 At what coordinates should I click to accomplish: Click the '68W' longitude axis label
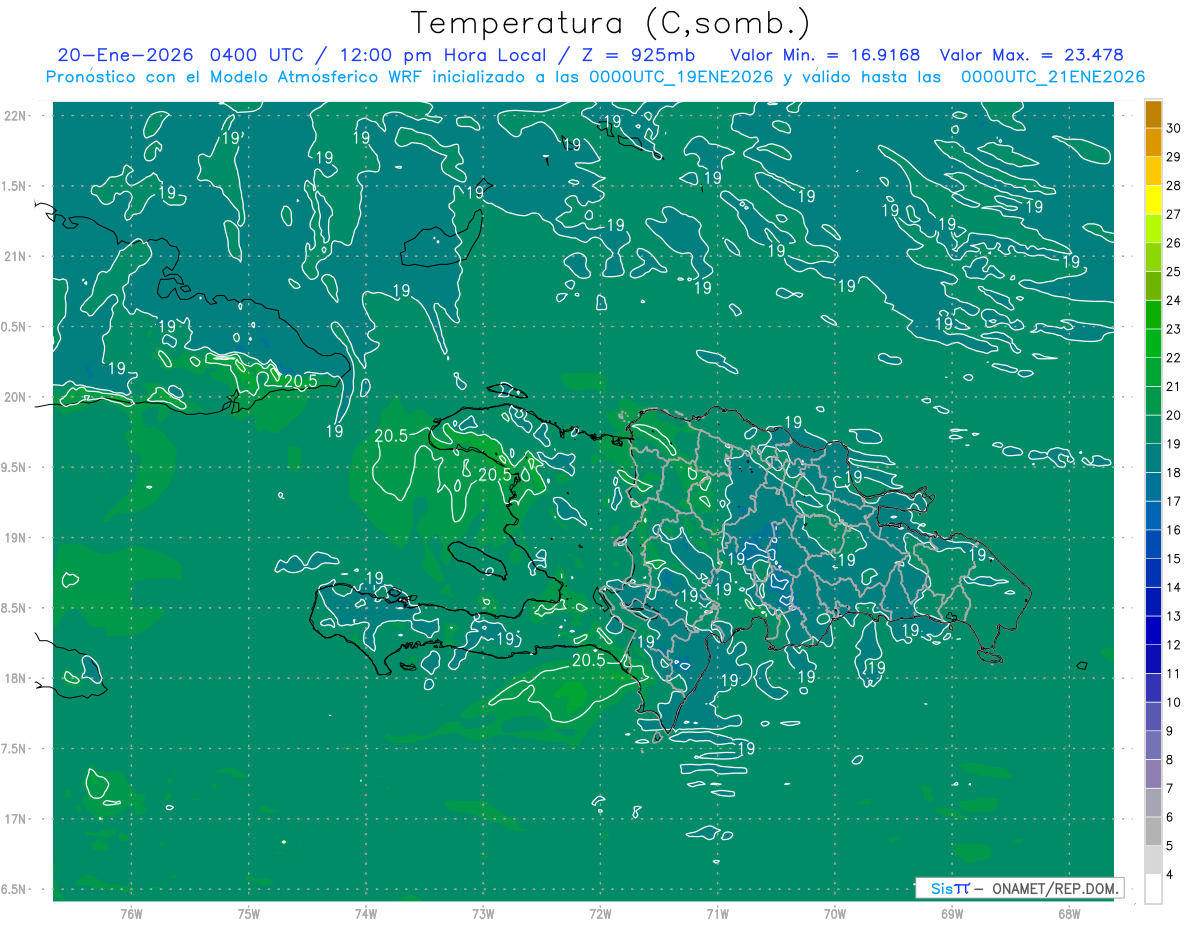pyautogui.click(x=1069, y=914)
